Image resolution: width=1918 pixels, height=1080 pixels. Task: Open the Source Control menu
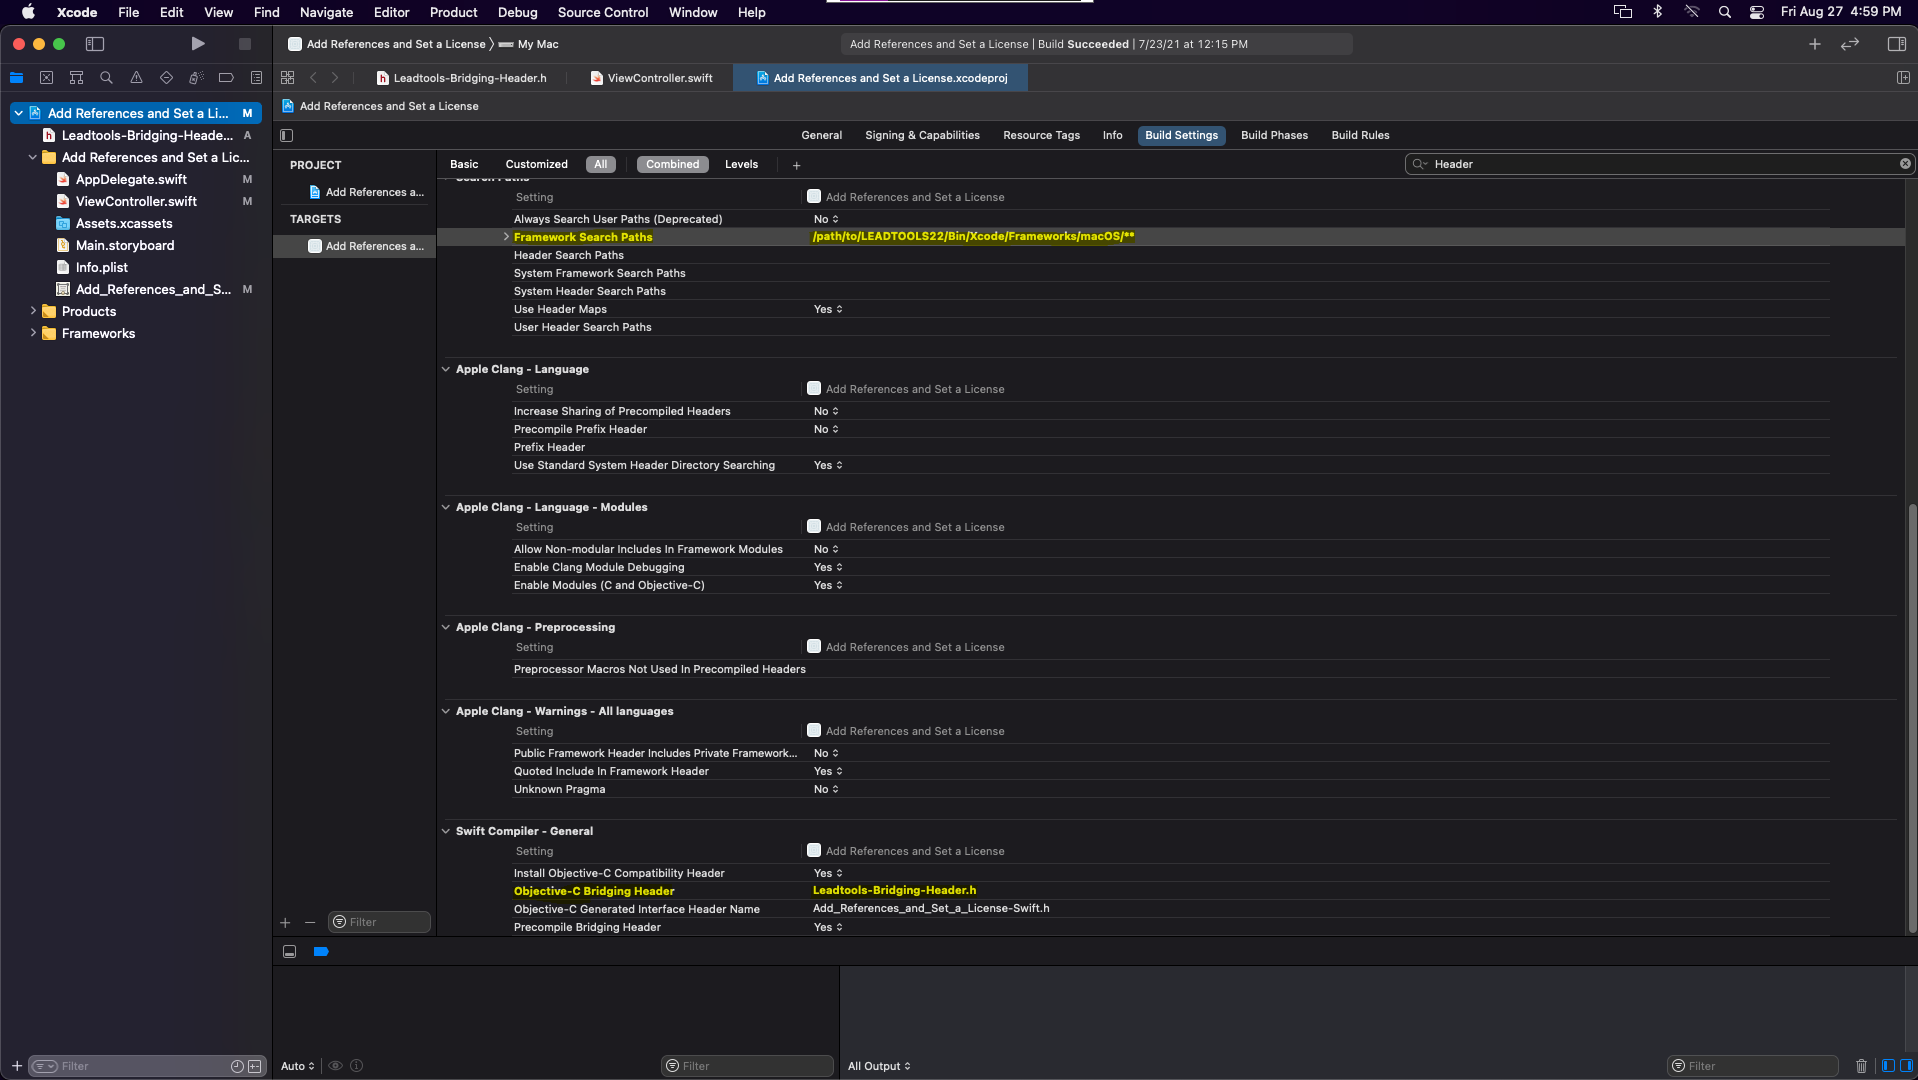click(x=603, y=12)
